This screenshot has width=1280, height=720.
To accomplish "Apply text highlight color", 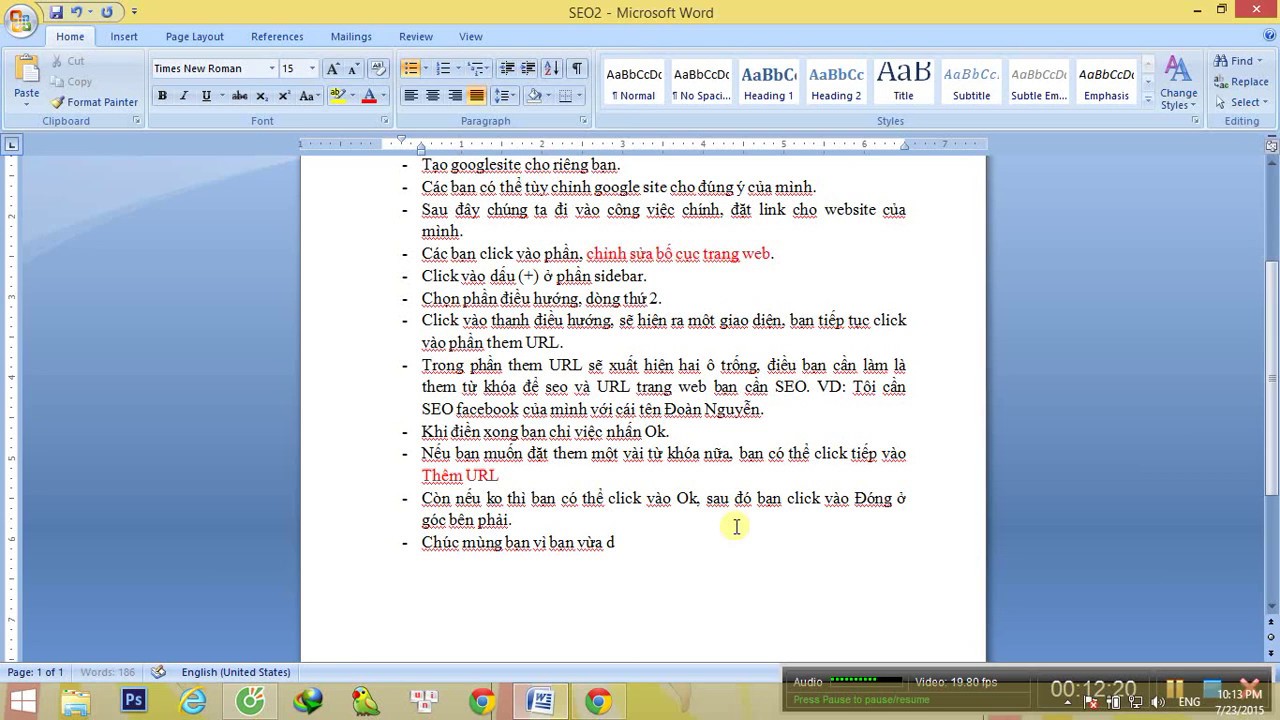I will click(x=338, y=96).
